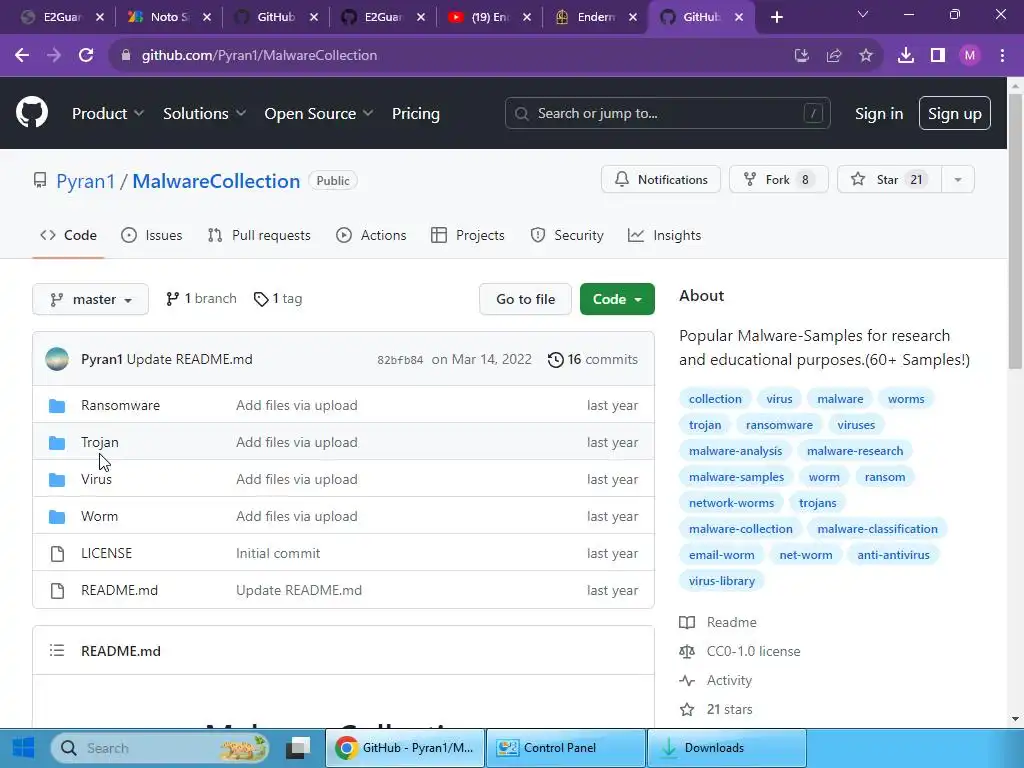Go back using browser back arrow
The image size is (1024, 768).
[x=22, y=56]
